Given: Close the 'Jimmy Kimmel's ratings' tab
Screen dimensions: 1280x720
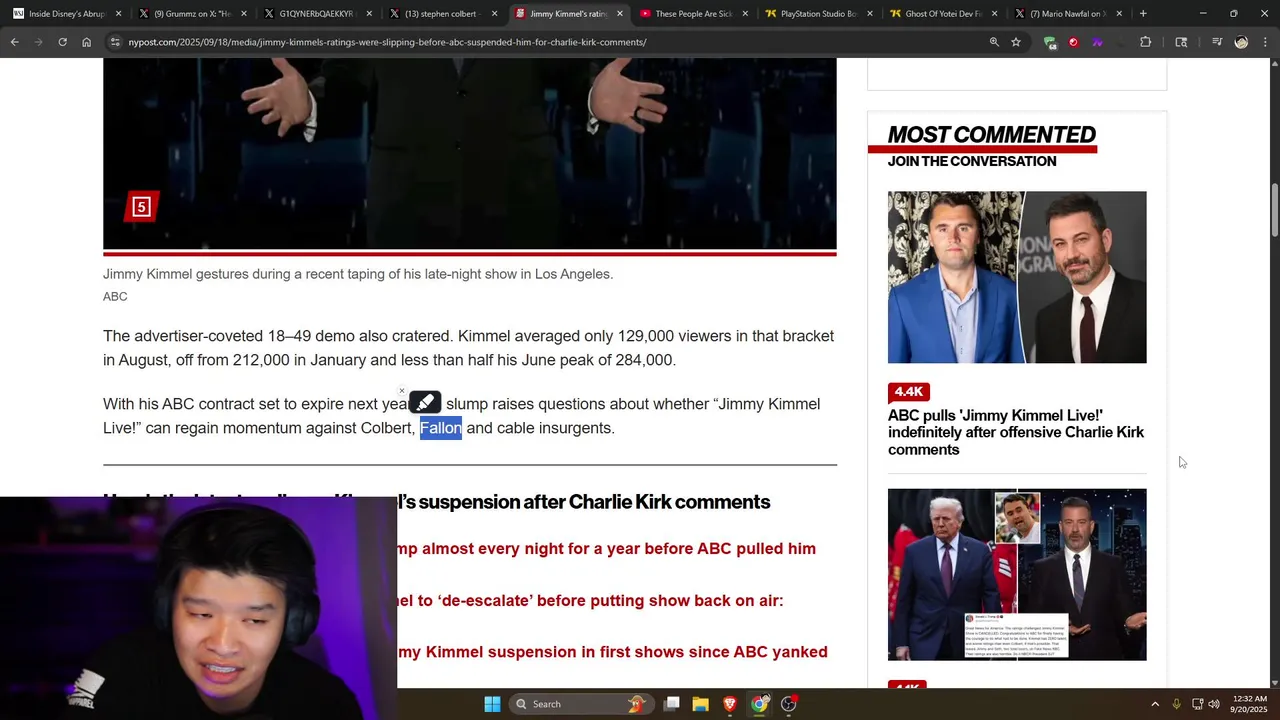Looking at the screenshot, I should click(619, 14).
